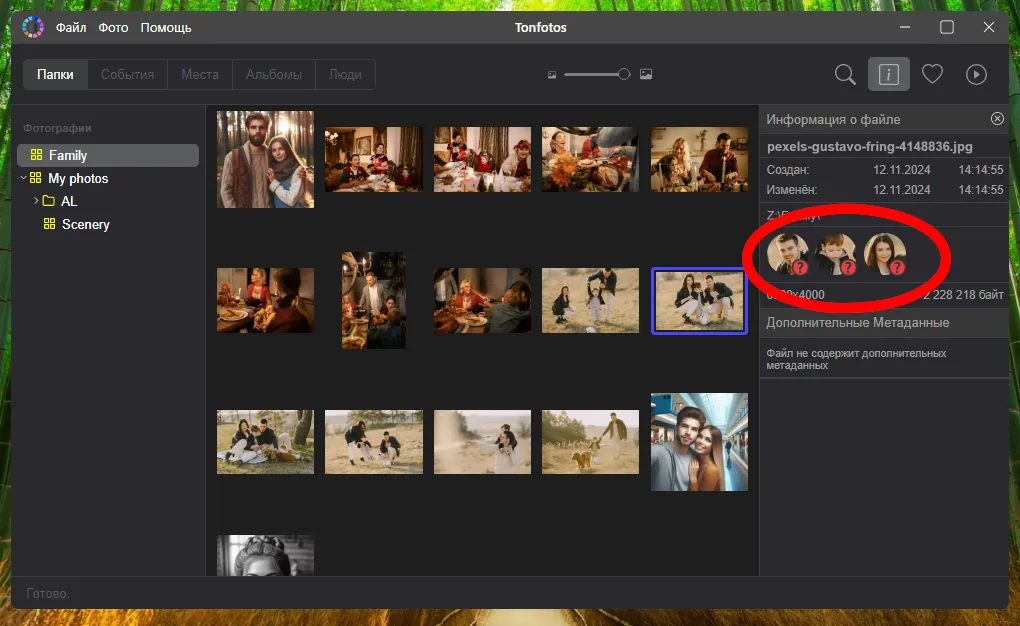Screen dimensions: 1020x626
Task: Click the large thumbnail size icon
Action: click(x=646, y=75)
